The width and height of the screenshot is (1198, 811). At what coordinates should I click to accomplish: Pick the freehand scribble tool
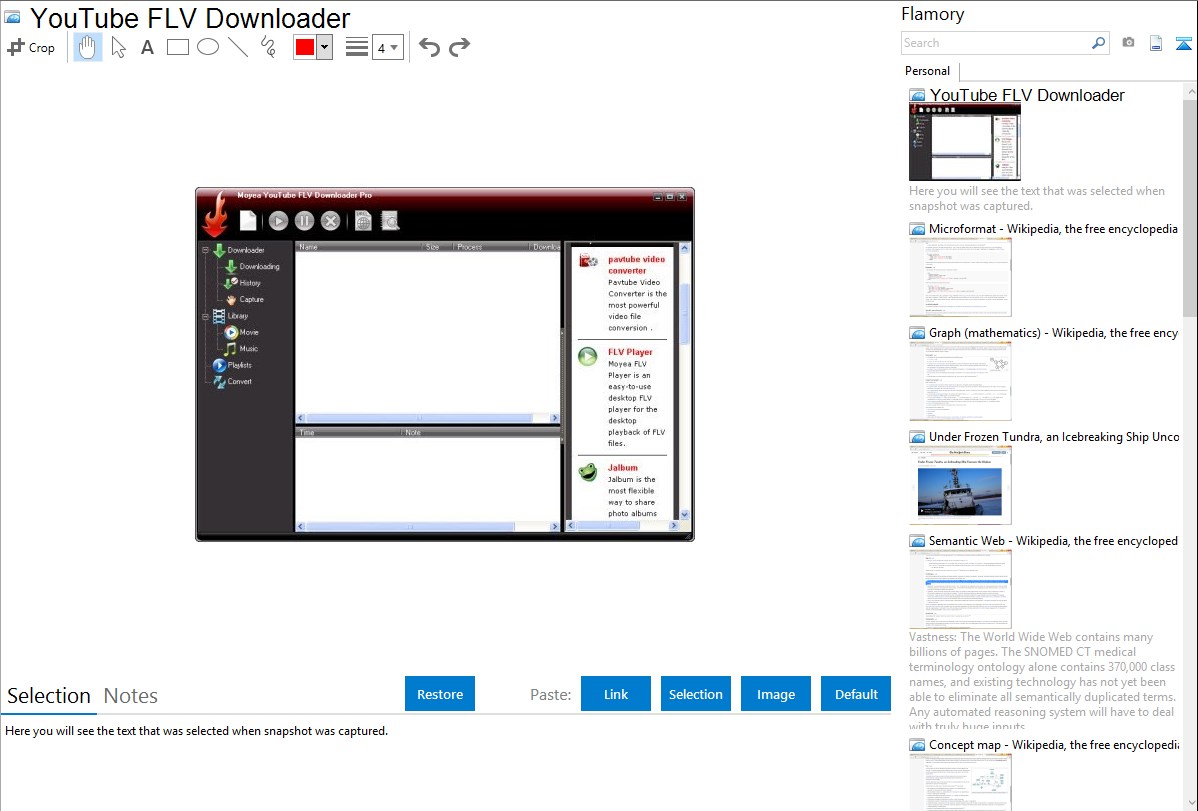click(268, 47)
